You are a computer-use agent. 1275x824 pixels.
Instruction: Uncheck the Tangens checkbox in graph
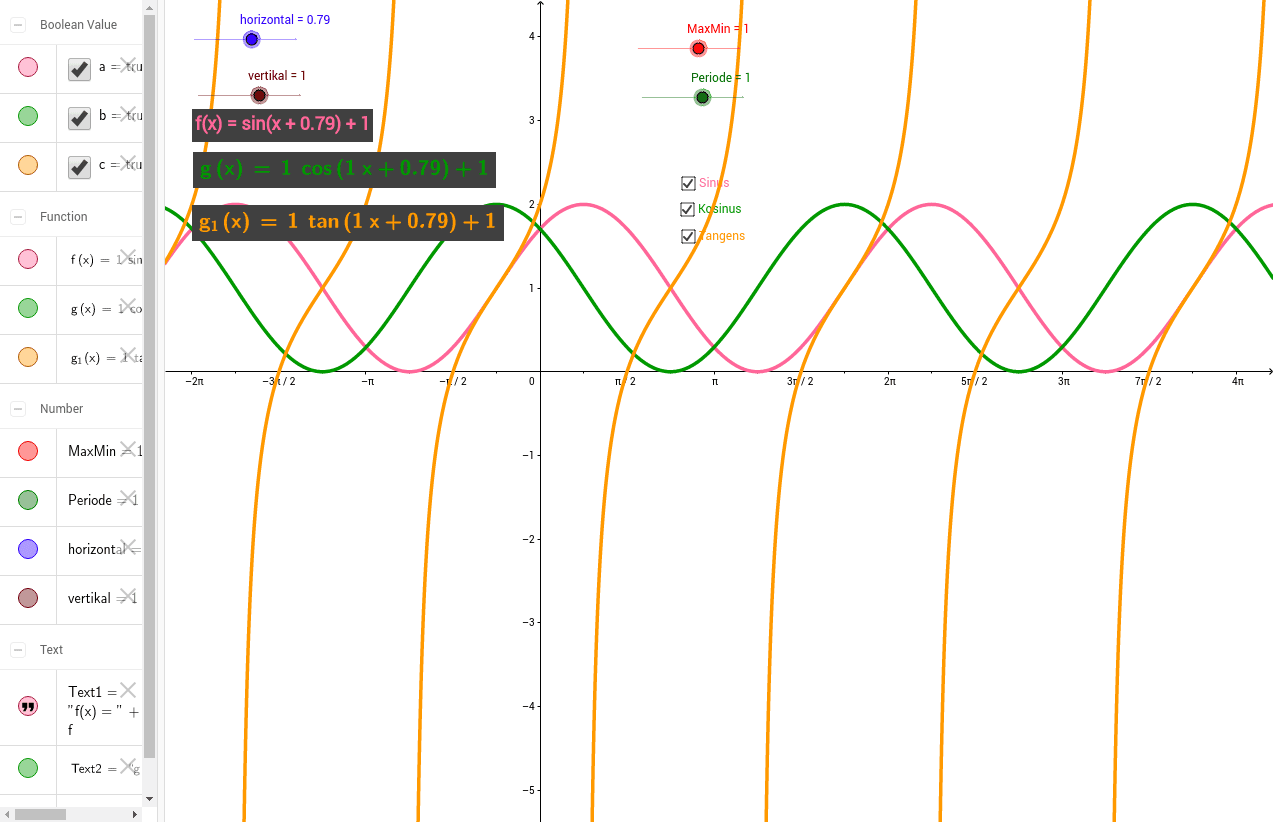coord(688,237)
